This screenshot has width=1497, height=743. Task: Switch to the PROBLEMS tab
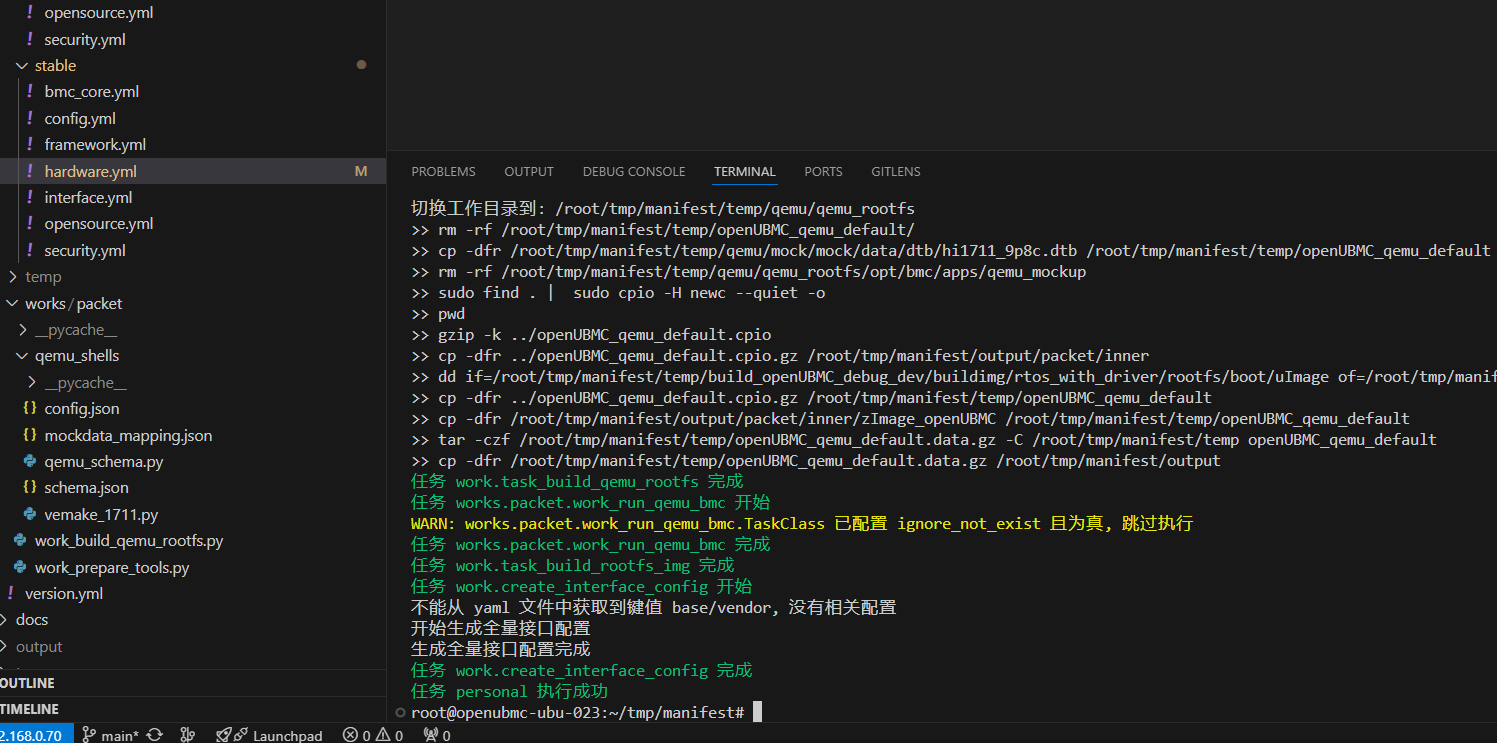[x=443, y=172]
